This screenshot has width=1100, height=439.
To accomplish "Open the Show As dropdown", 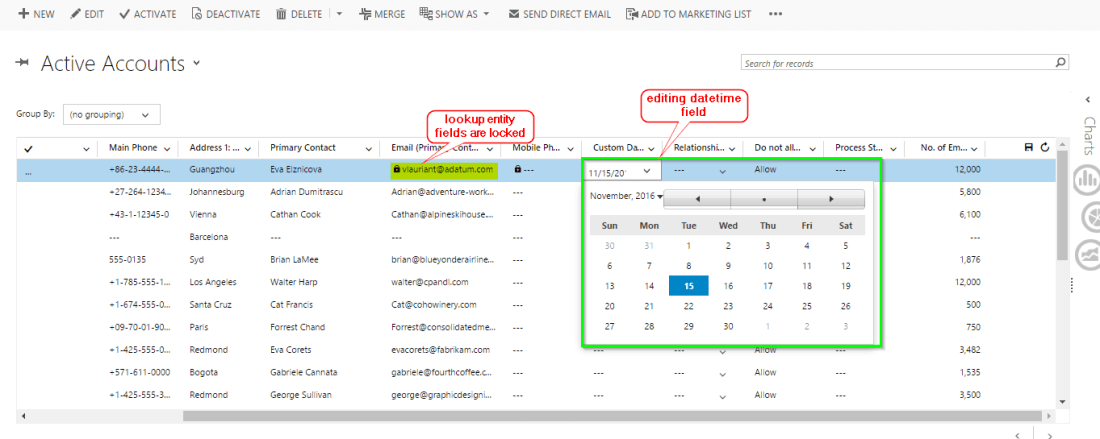I will 455,14.
